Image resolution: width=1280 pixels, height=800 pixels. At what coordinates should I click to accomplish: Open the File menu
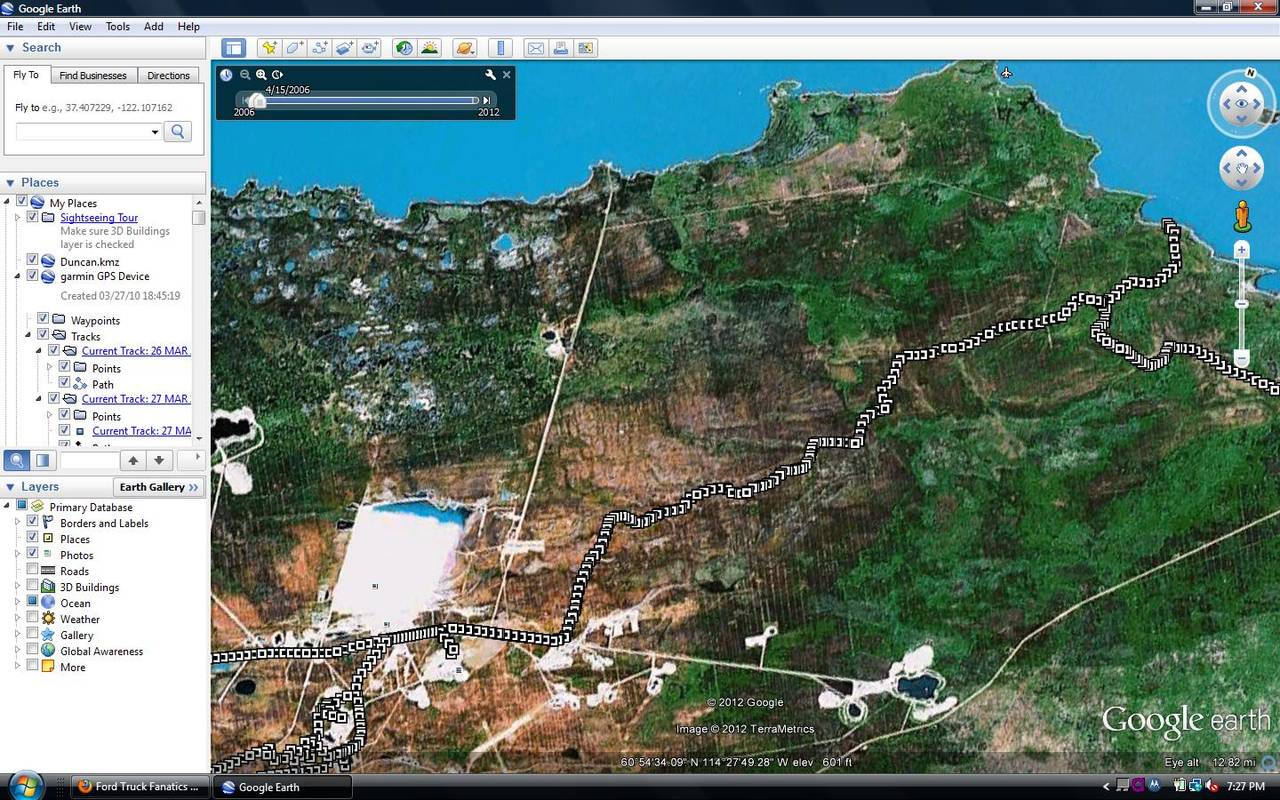pos(15,26)
